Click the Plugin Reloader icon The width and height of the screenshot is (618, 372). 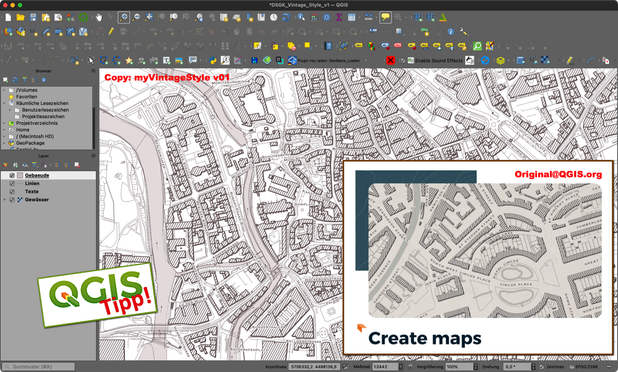[x=292, y=60]
